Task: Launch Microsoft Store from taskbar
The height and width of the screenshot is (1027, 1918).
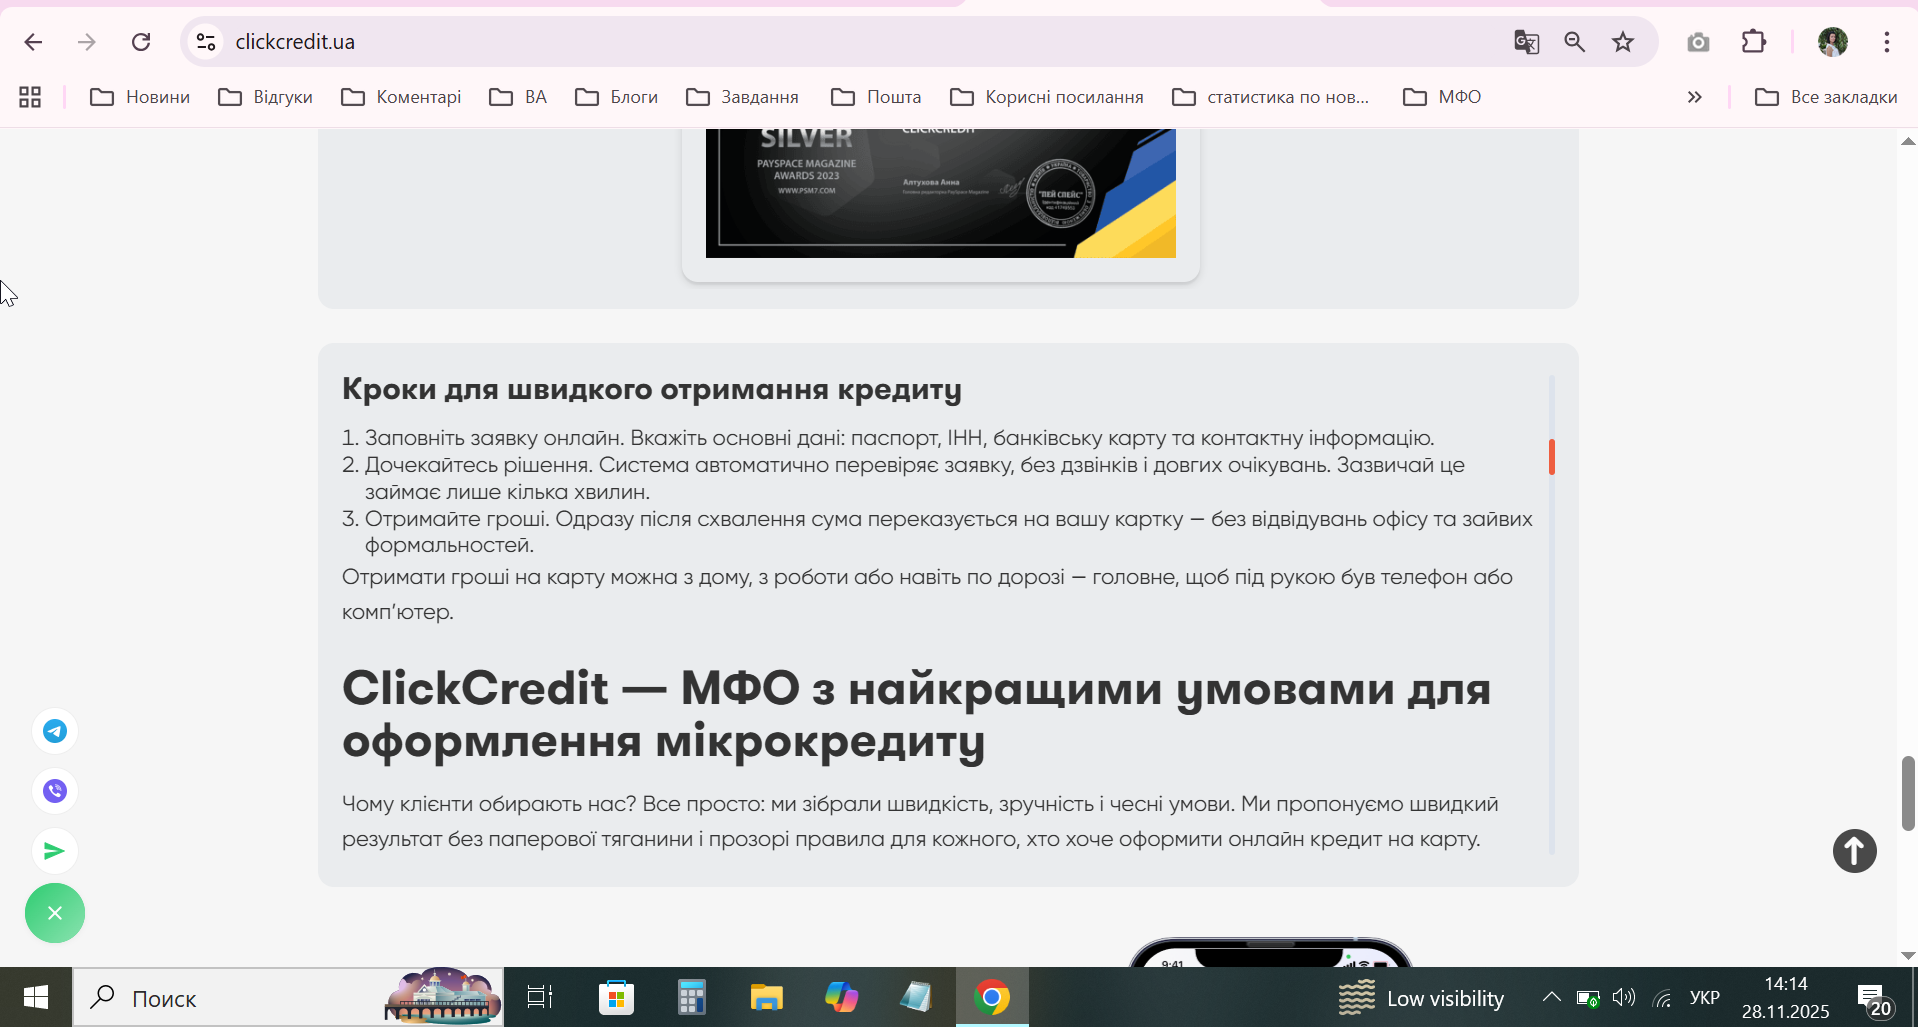Action: click(616, 997)
